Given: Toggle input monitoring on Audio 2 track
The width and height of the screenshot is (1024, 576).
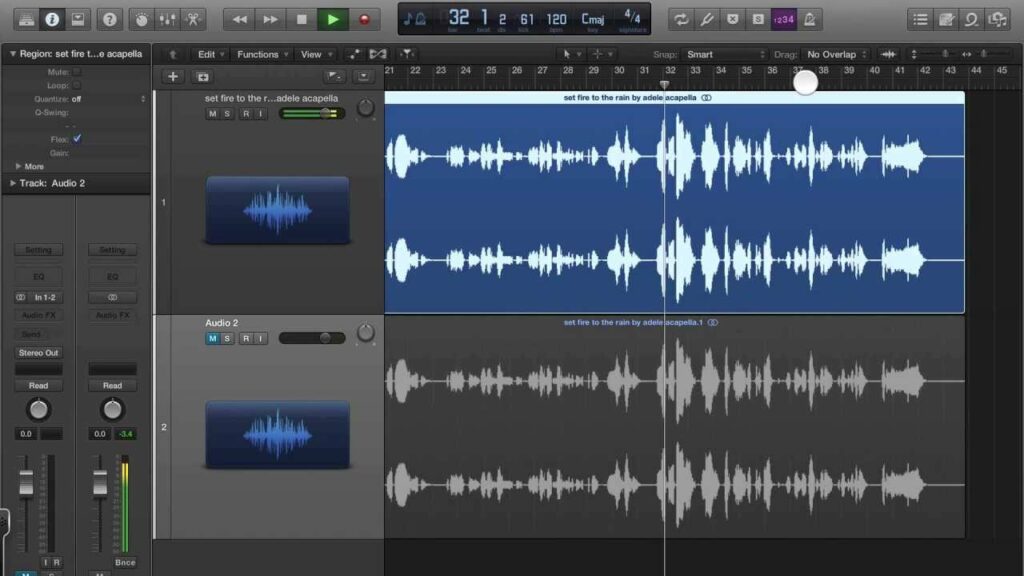Looking at the screenshot, I should point(261,338).
